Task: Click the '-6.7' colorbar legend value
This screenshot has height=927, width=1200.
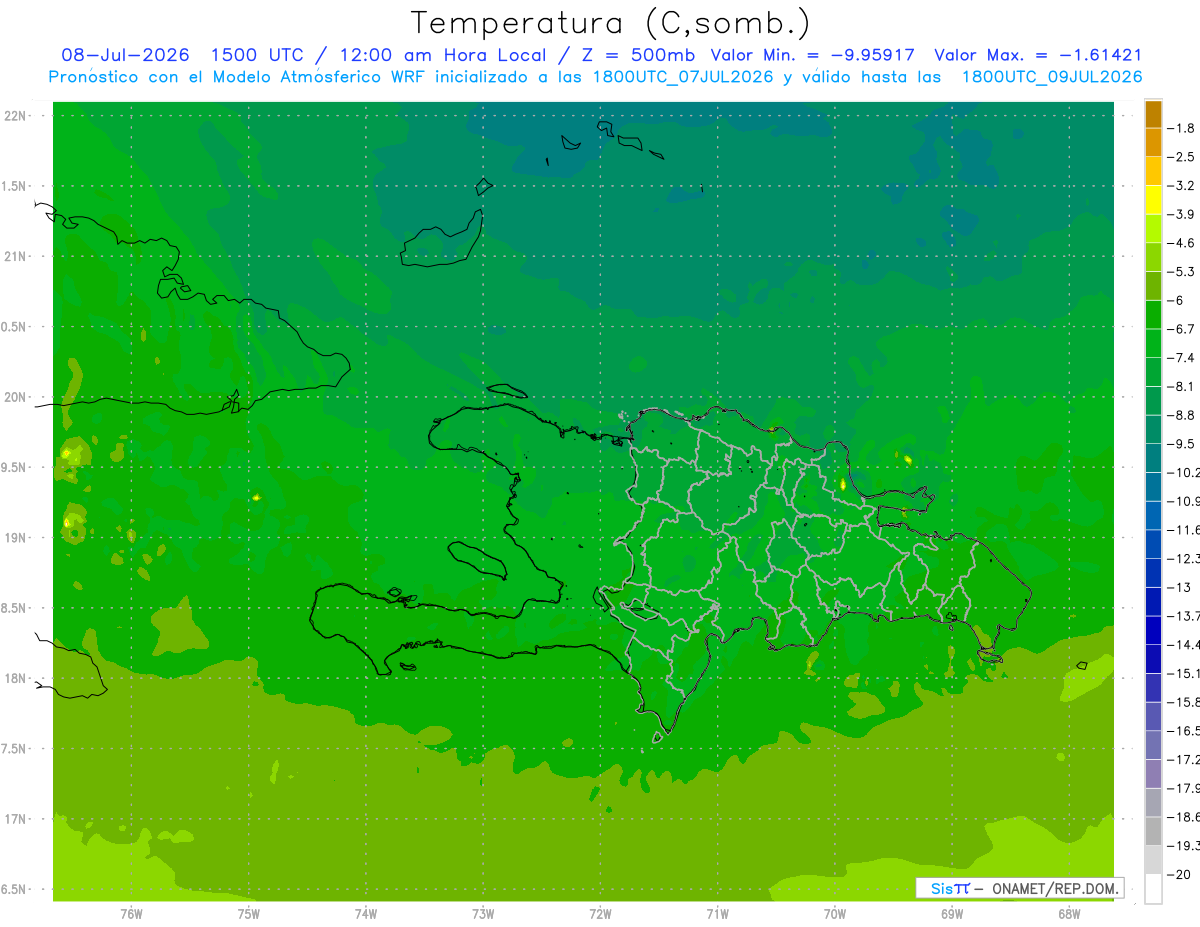Action: pos(1181,329)
